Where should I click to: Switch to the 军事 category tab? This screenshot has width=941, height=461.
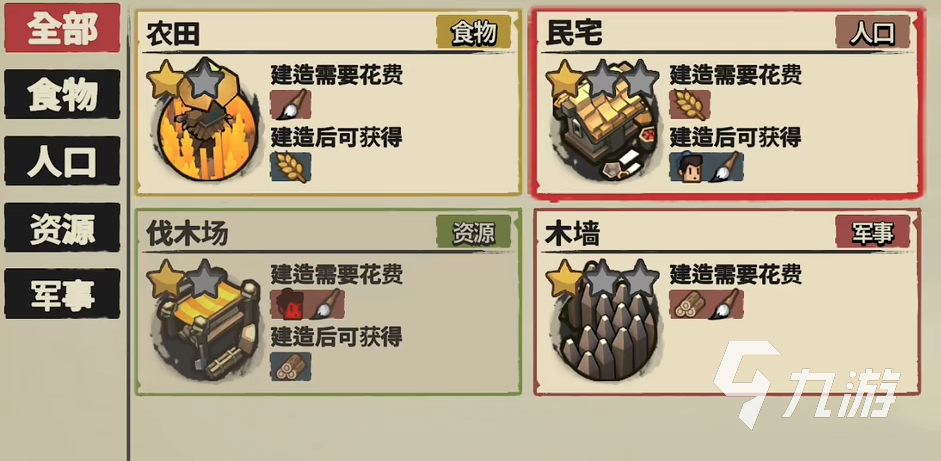point(62,294)
